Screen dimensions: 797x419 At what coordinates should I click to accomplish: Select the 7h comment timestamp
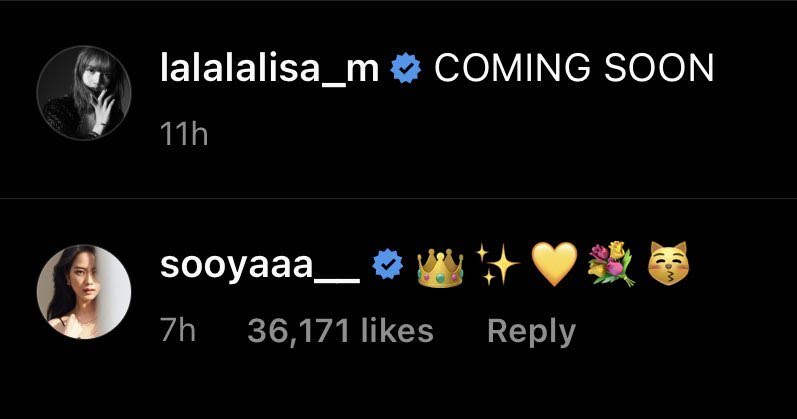(177, 331)
